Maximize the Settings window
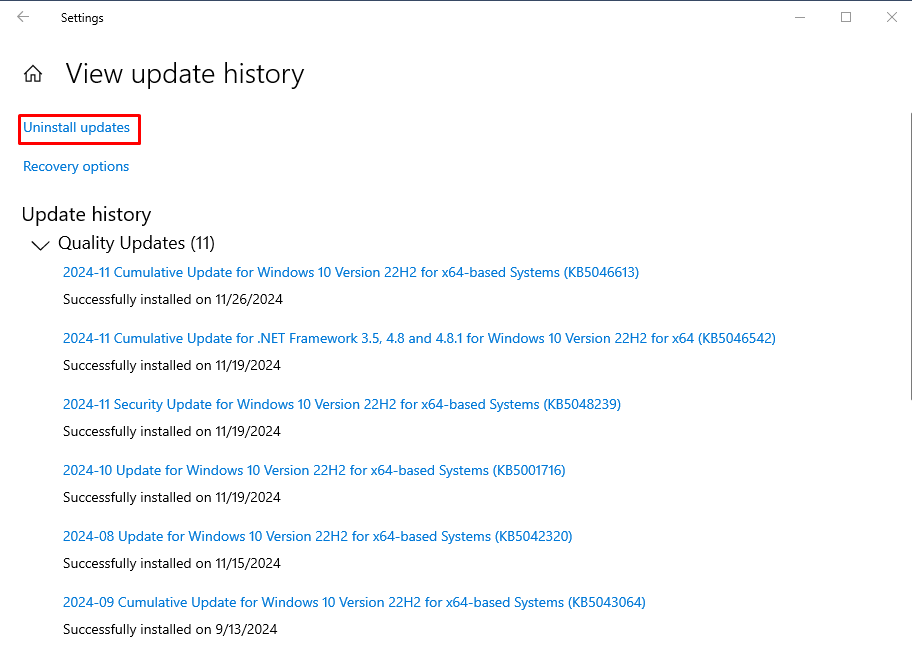Viewport: 912px width, 661px height. coord(846,17)
